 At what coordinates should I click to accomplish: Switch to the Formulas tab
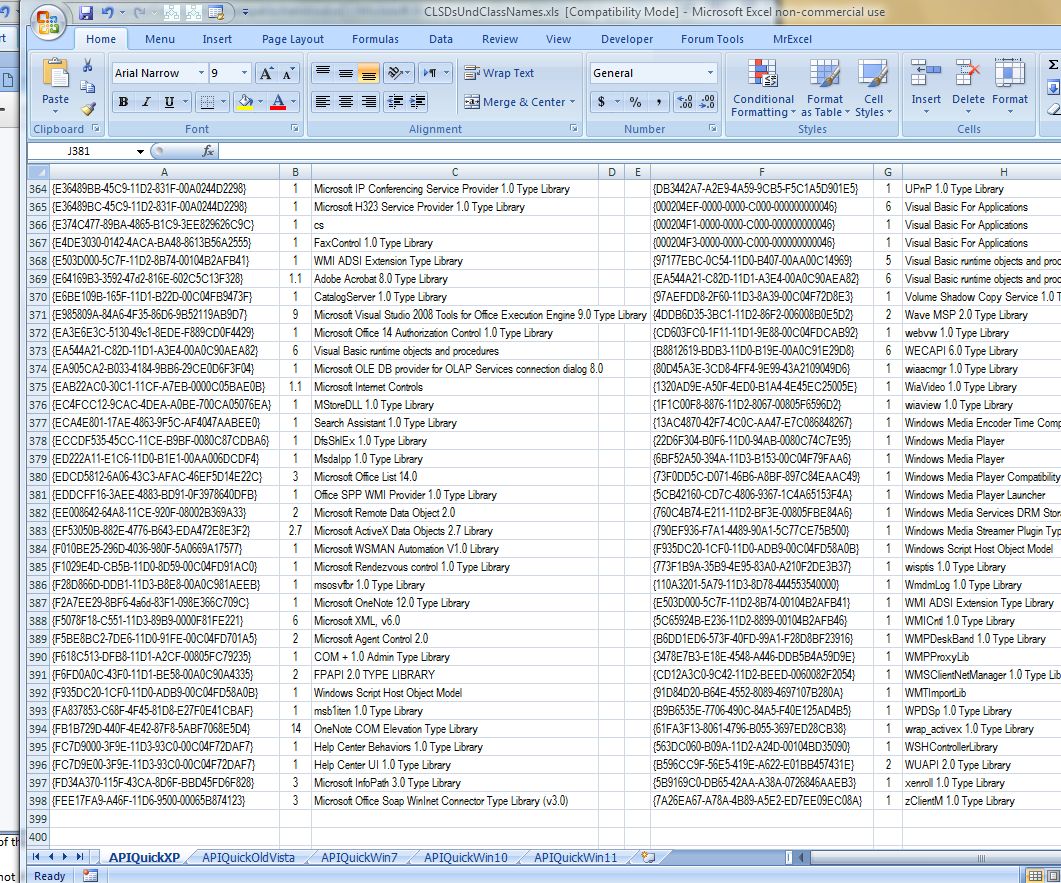point(376,39)
